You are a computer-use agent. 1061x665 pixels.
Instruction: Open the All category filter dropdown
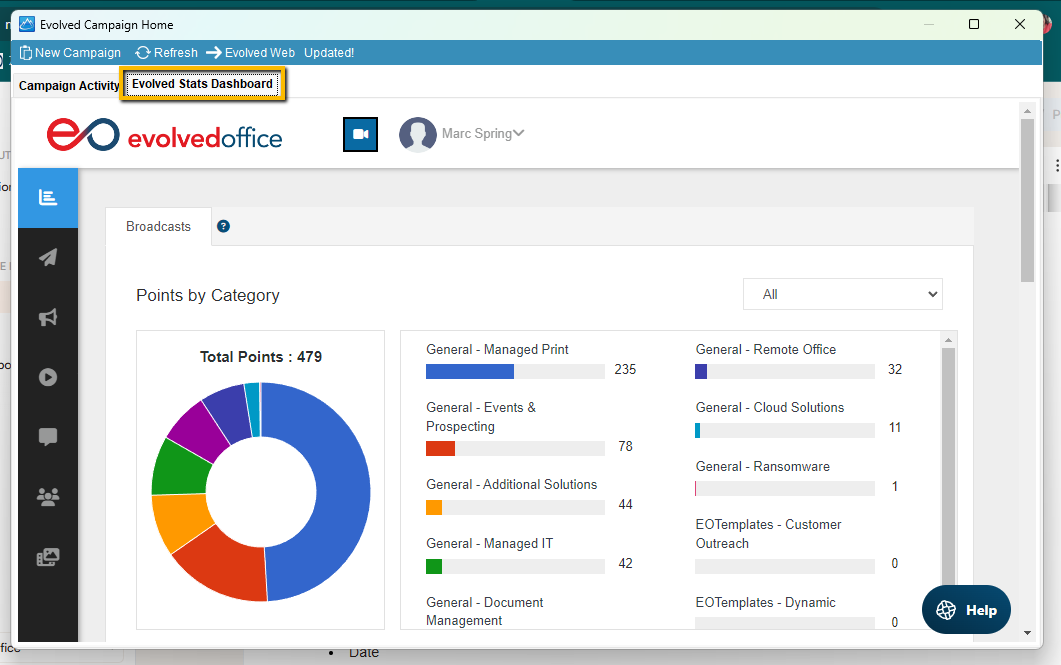coord(842,294)
